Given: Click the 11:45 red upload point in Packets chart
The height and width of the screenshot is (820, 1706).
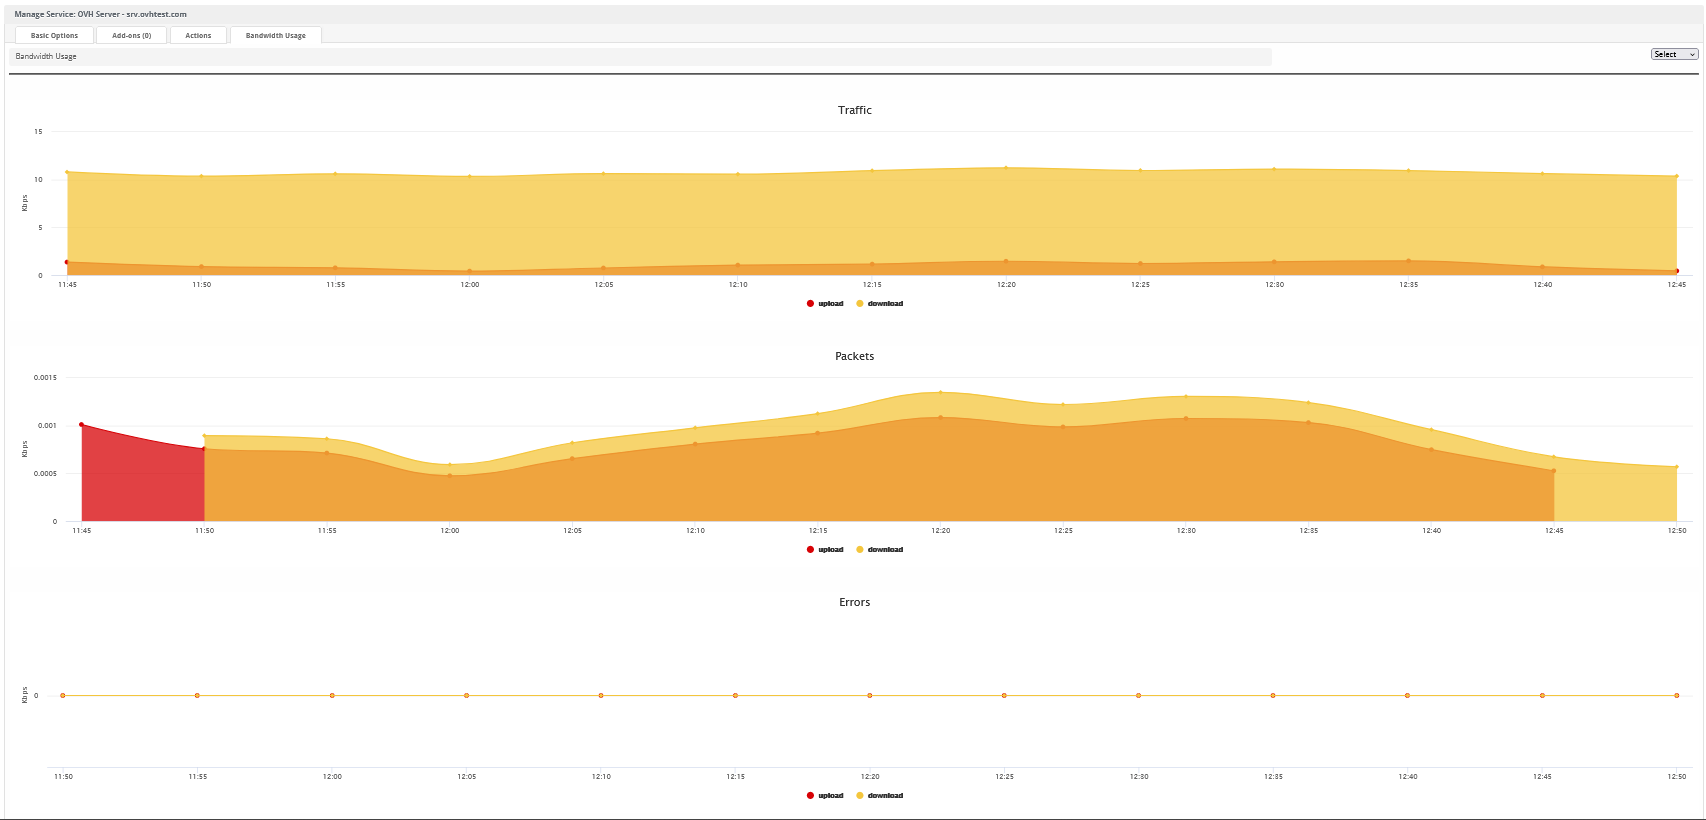Looking at the screenshot, I should 82,425.
